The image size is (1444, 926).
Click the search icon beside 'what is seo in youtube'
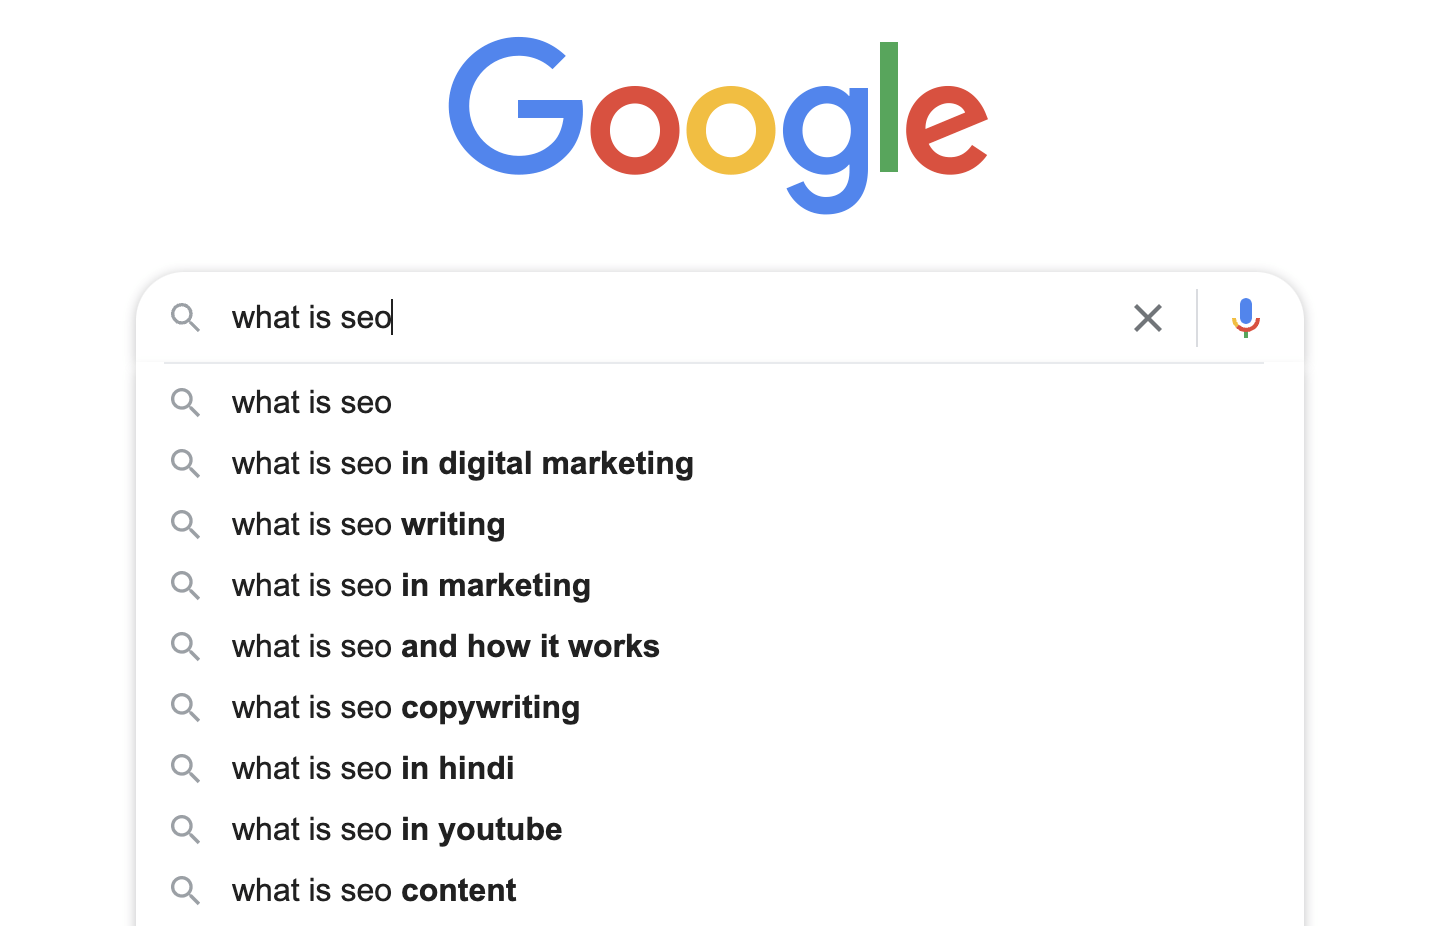[185, 829]
